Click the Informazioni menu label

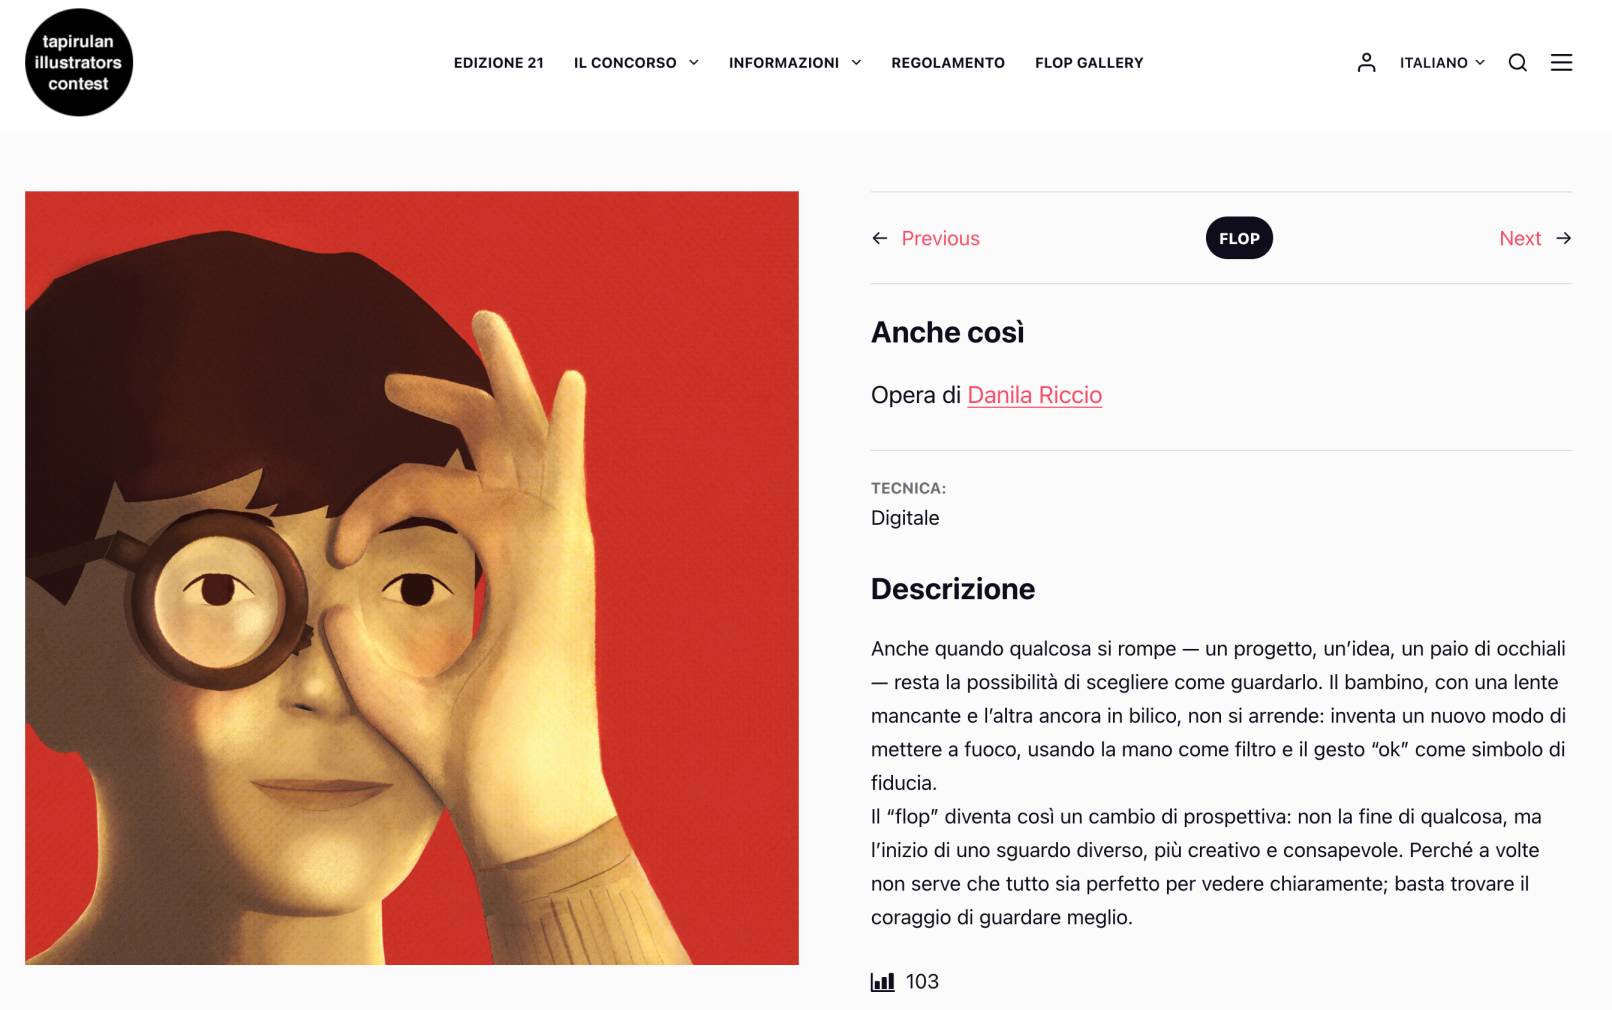tap(784, 63)
